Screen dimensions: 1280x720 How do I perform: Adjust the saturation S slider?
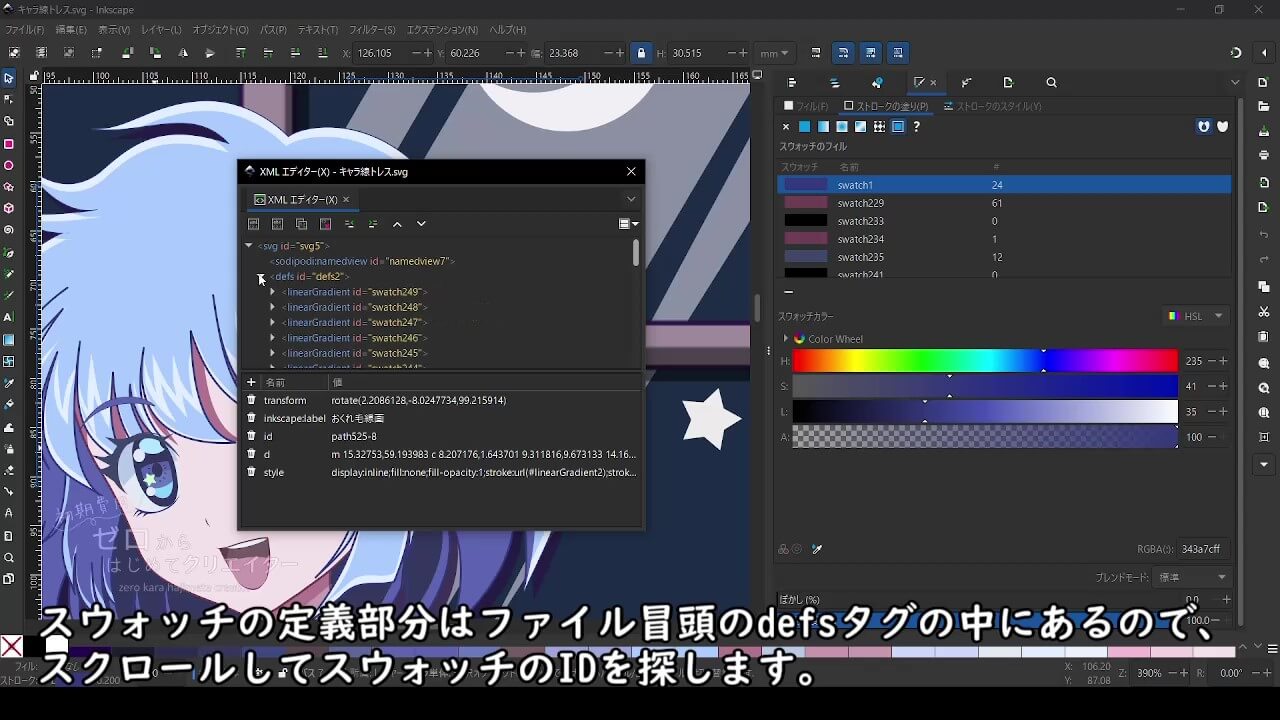pyautogui.click(x=985, y=386)
